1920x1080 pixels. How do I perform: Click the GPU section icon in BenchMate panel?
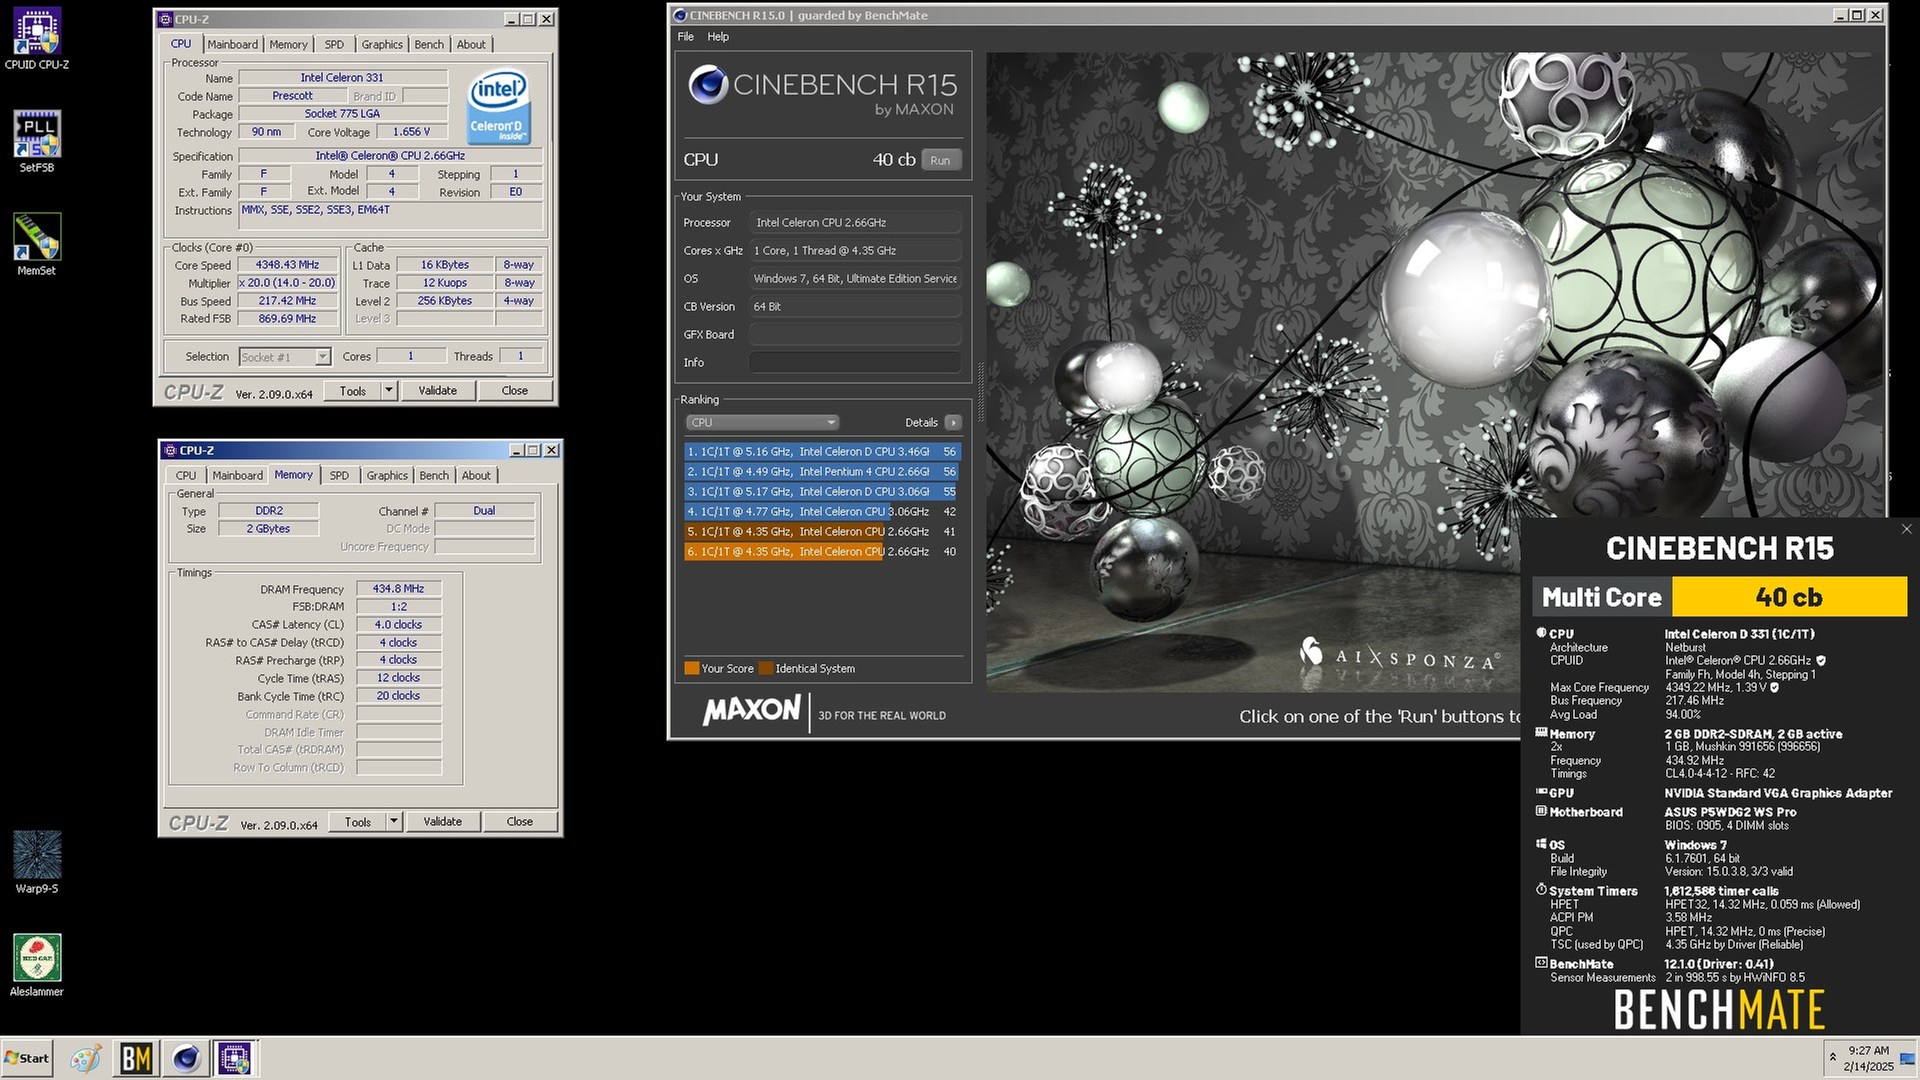[1541, 792]
